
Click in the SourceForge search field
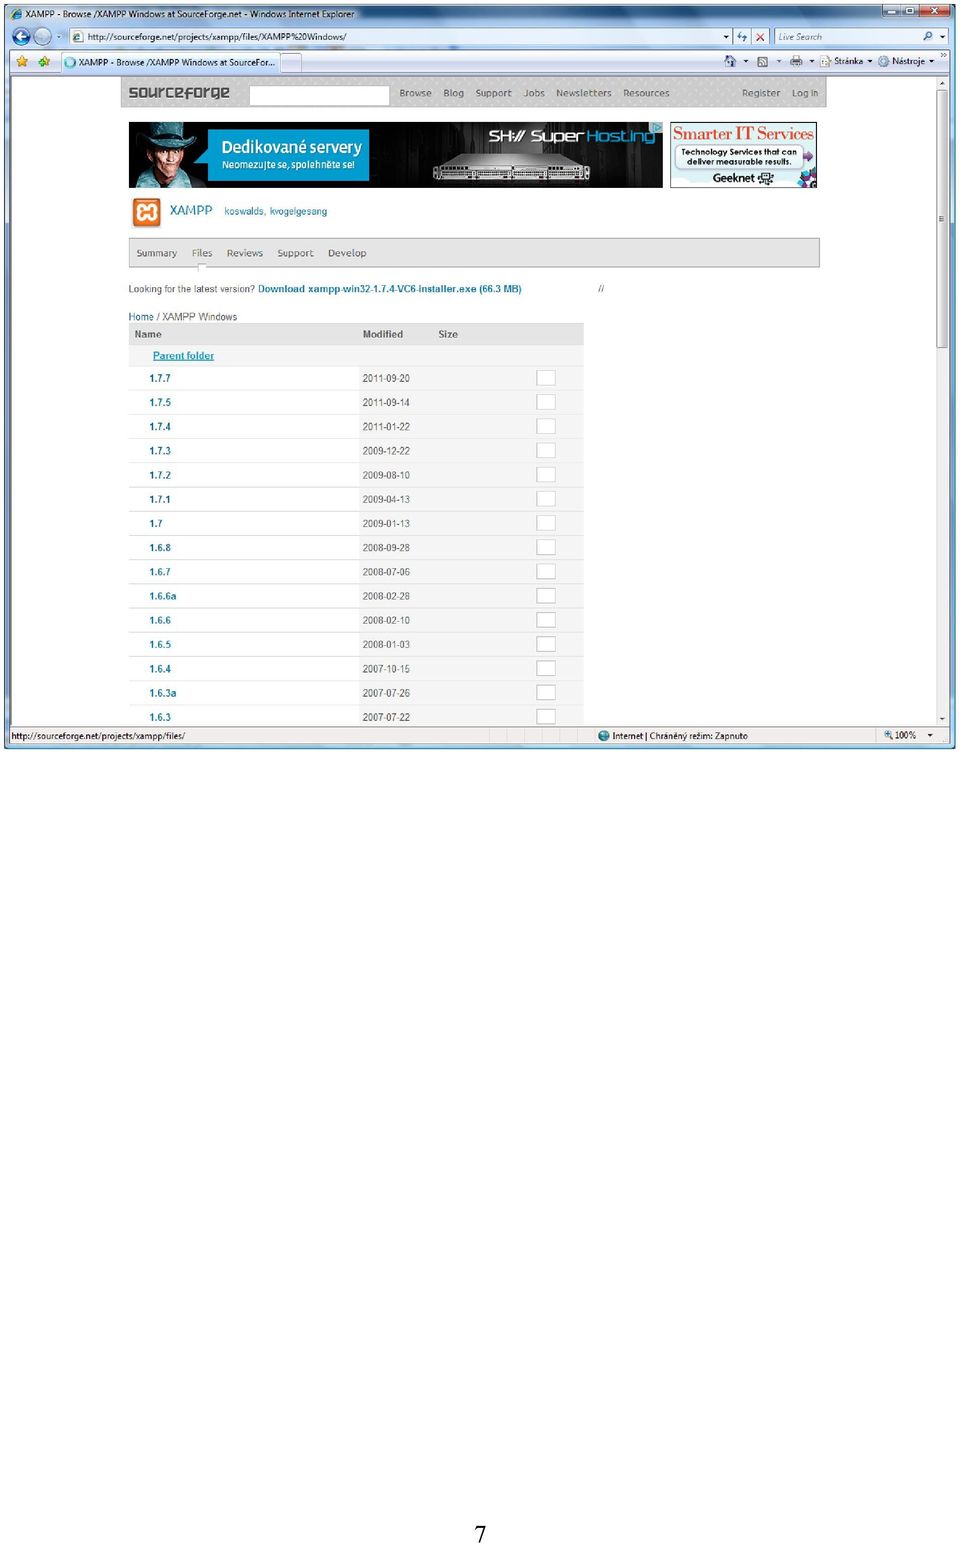(x=319, y=95)
